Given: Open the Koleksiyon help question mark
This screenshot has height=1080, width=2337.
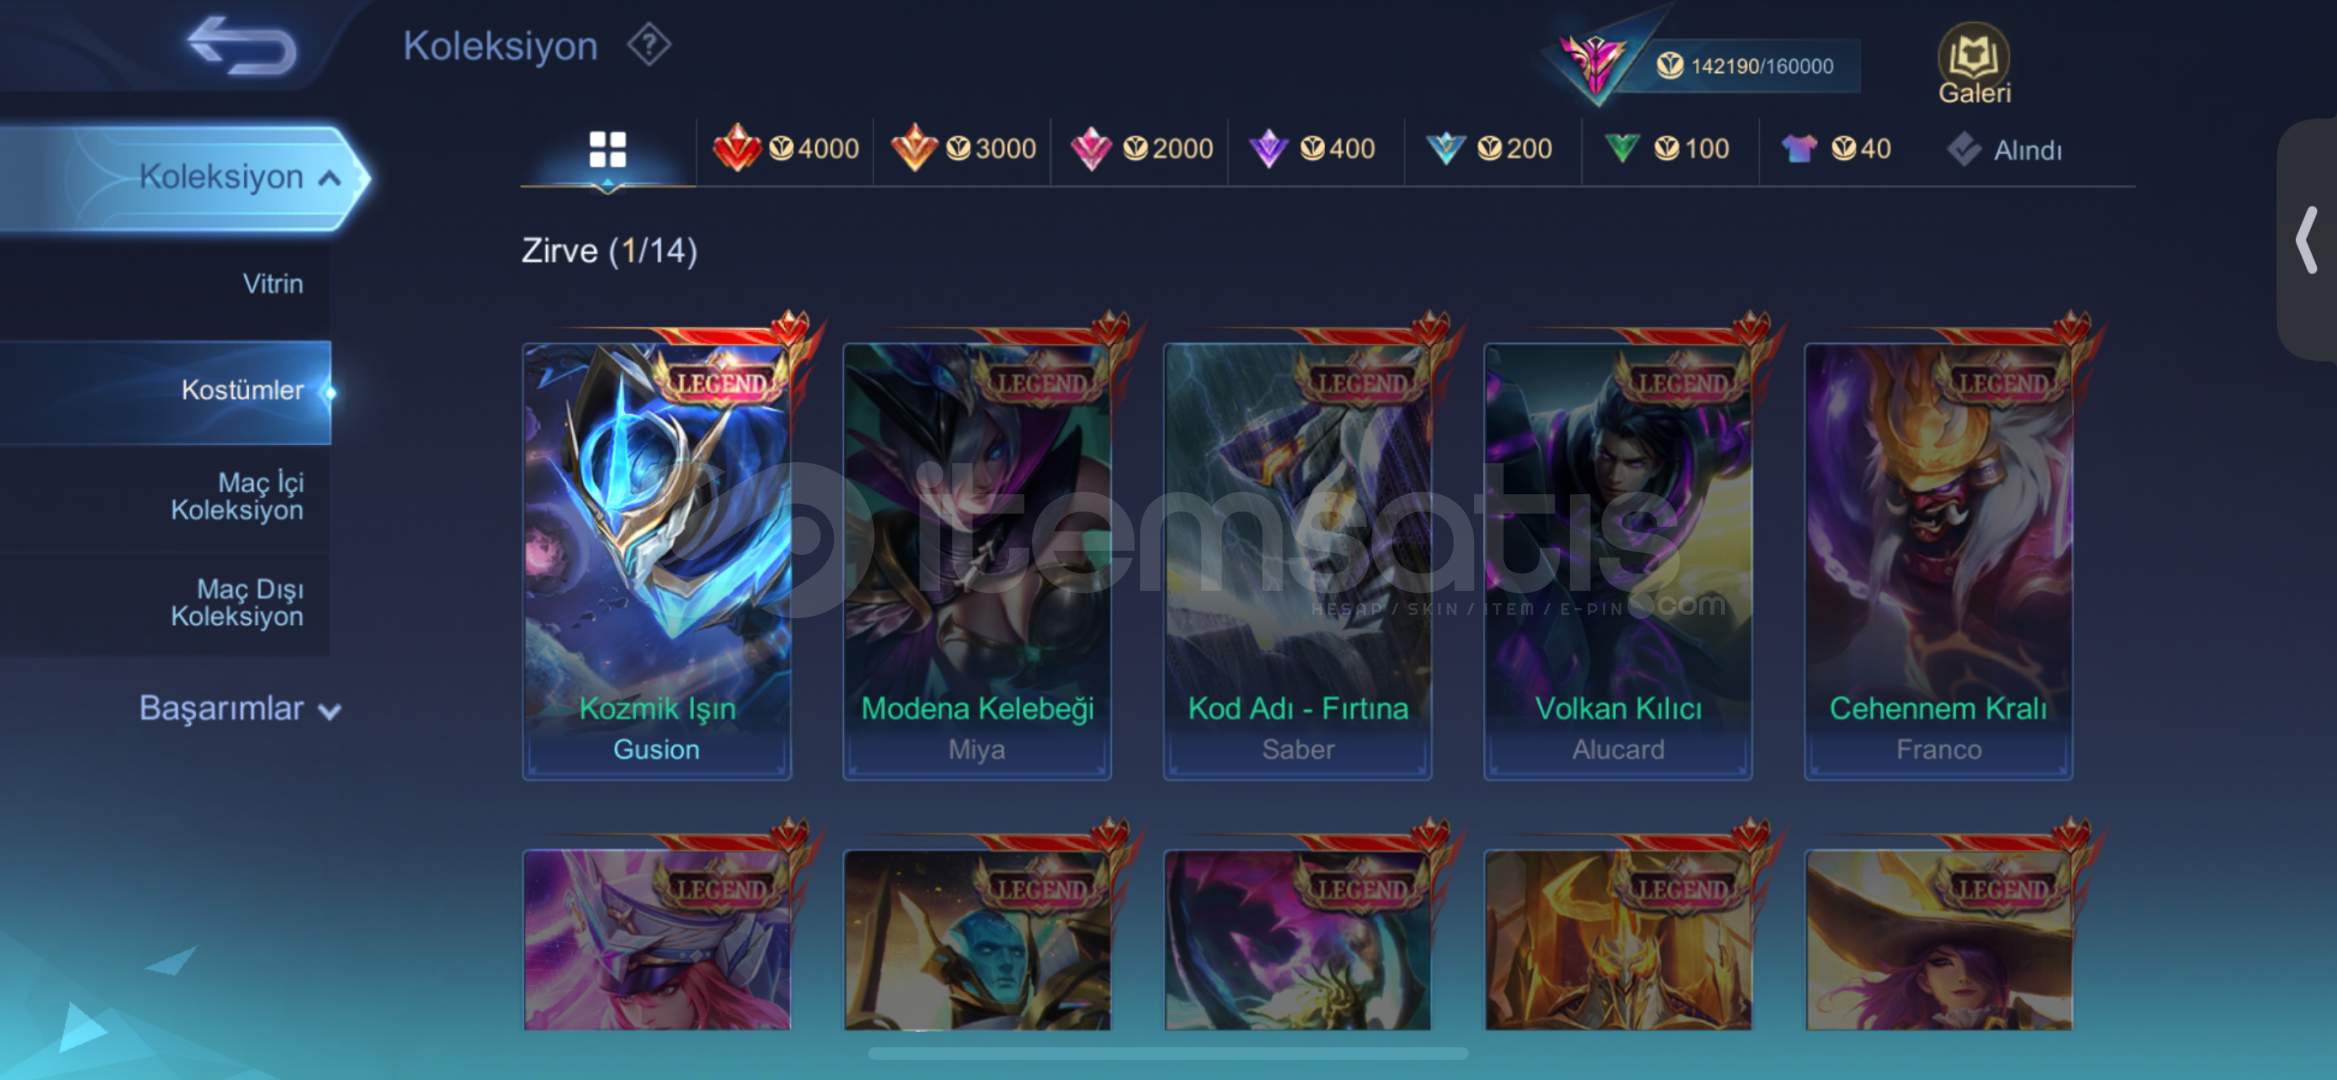Looking at the screenshot, I should pyautogui.click(x=649, y=45).
